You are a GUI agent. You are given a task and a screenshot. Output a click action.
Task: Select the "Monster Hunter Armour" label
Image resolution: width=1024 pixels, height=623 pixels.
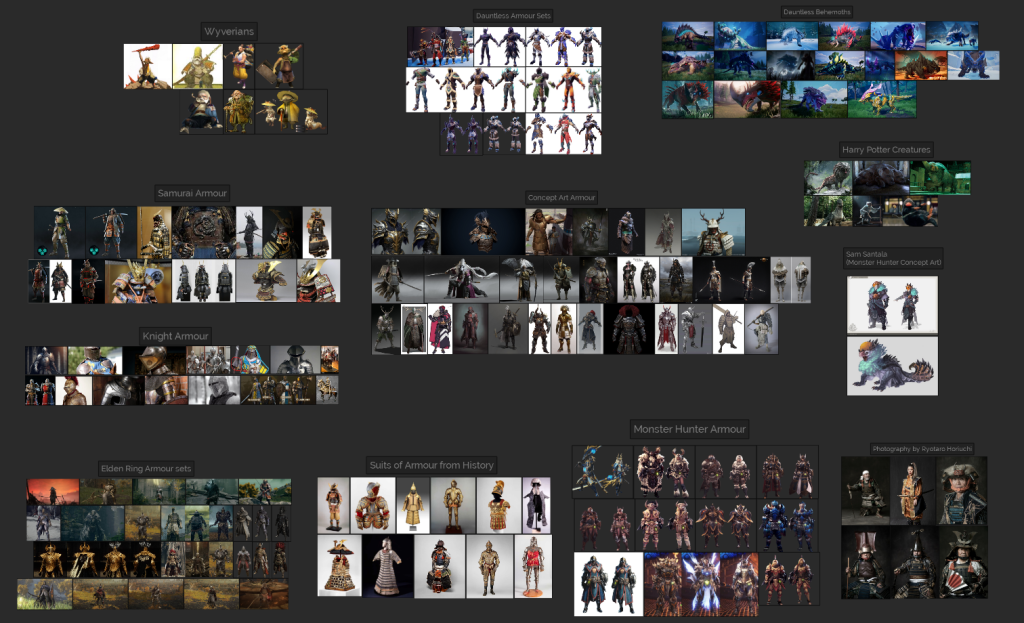(x=690, y=429)
